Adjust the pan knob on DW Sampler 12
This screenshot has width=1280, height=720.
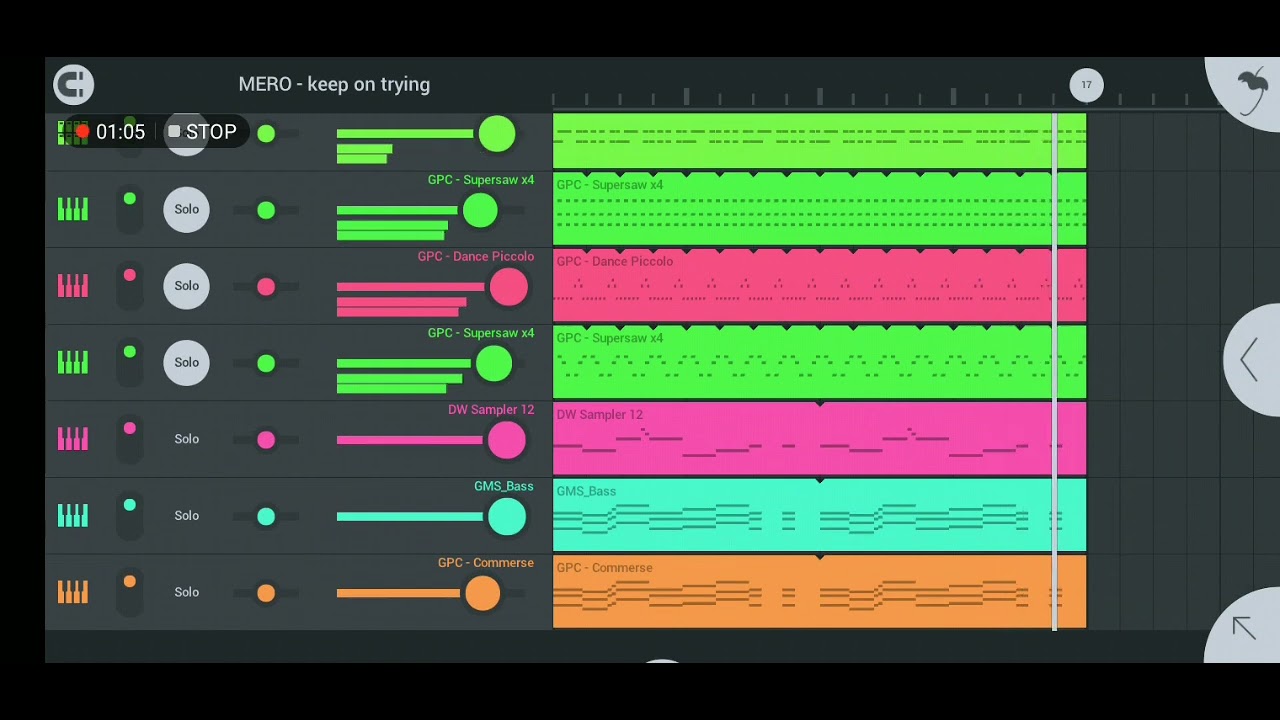coord(266,440)
